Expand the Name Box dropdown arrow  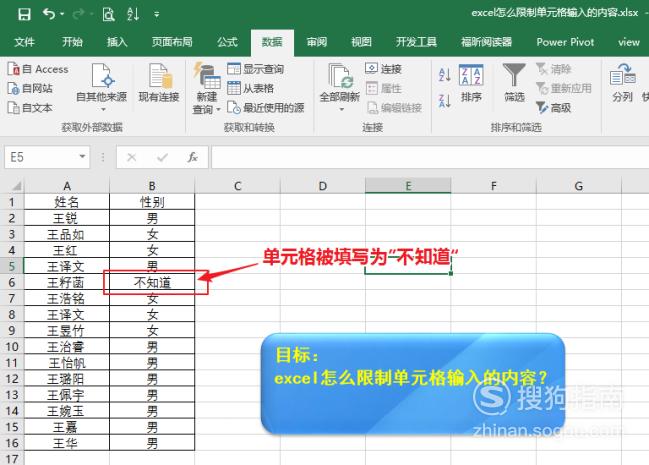coord(82,157)
